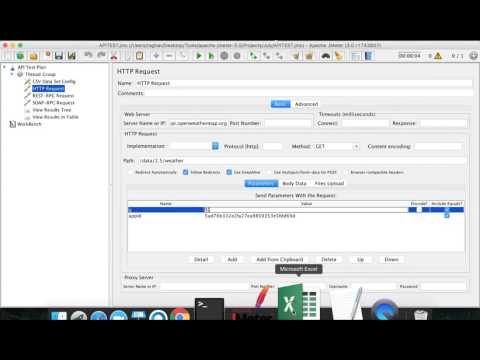Open Terminal from the Dock
This screenshot has height=360, width=480.
(209, 309)
